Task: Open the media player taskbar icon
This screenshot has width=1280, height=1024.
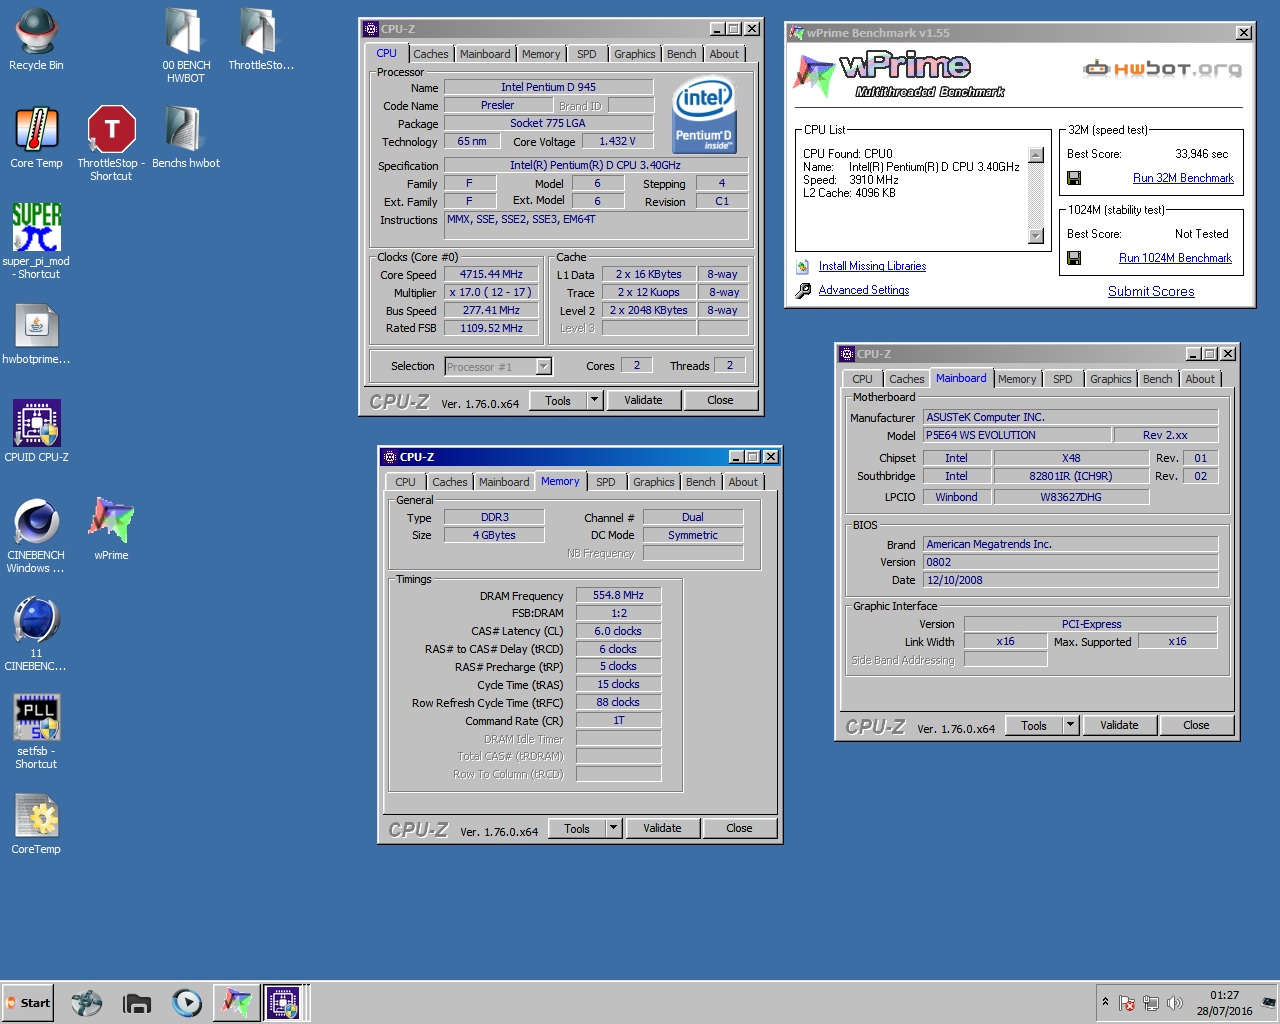Action: (187, 1003)
